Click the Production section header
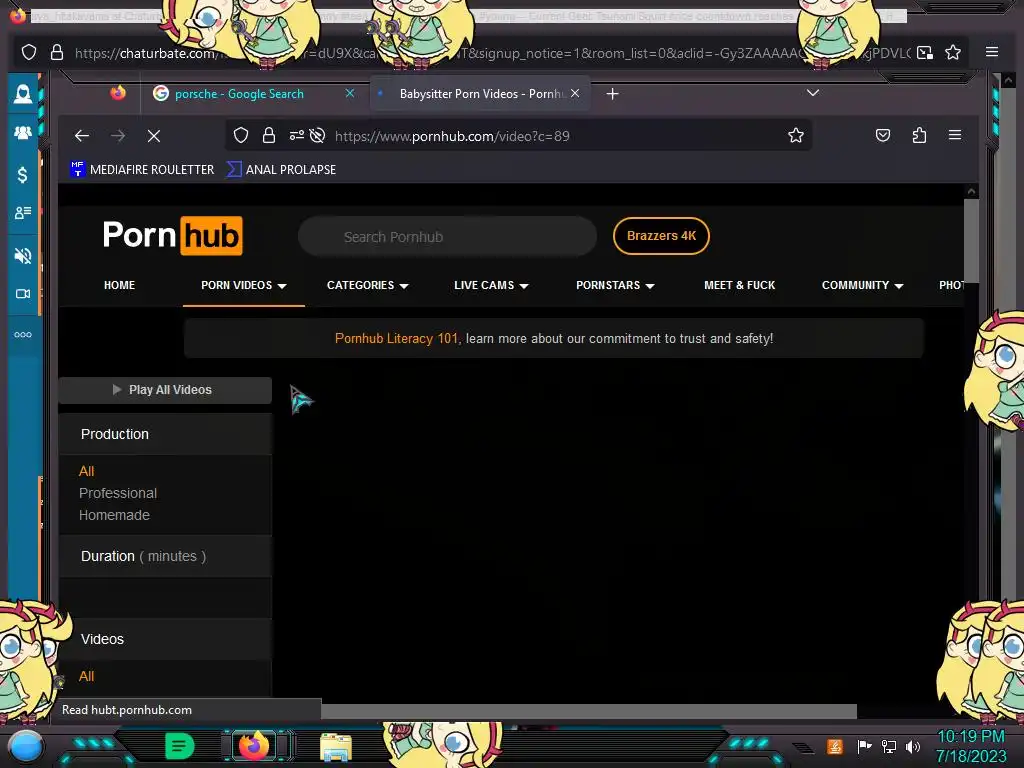Screen dimensions: 1024x768 165,434
